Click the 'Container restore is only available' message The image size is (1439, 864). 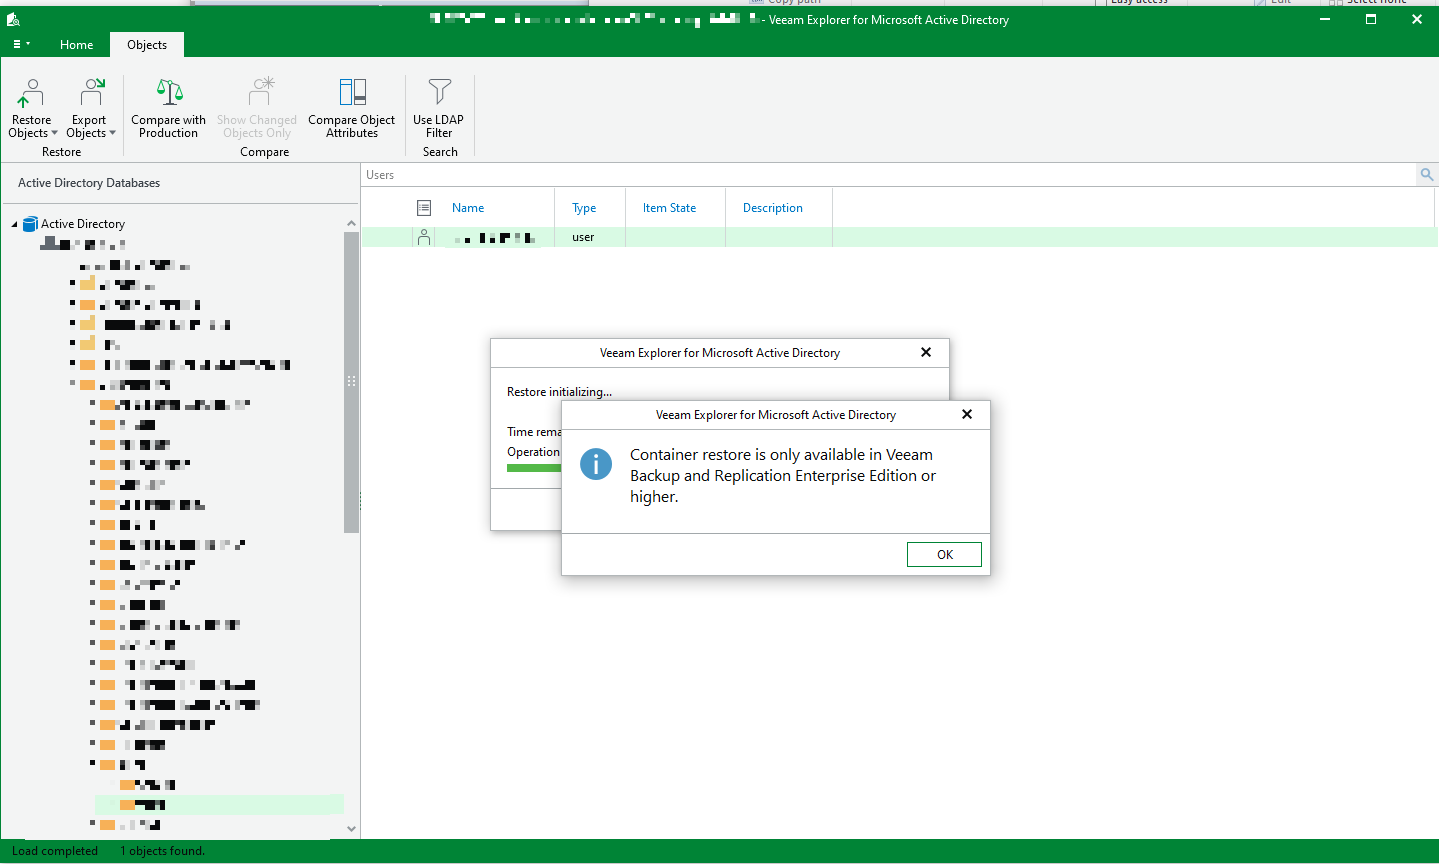pyautogui.click(x=783, y=475)
